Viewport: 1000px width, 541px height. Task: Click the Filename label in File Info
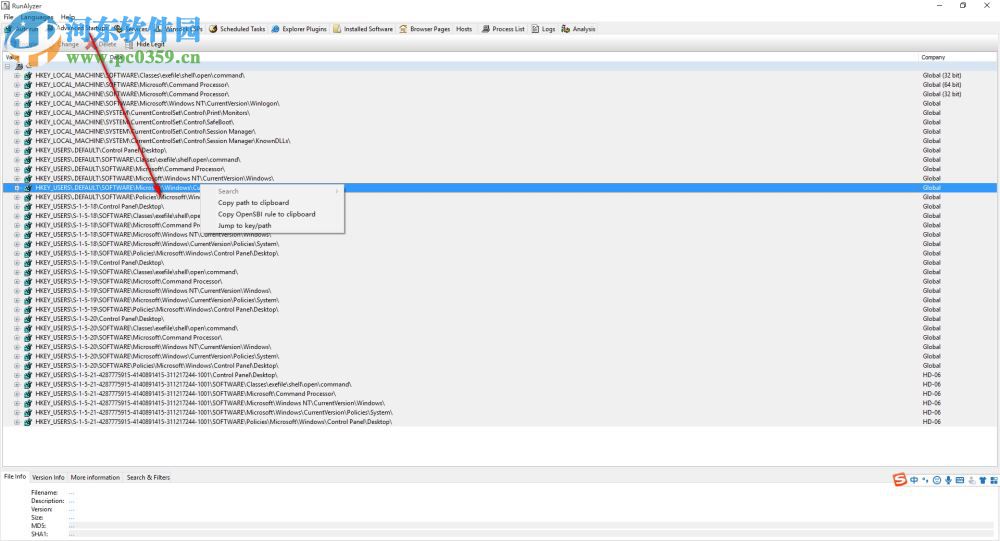tap(44, 493)
